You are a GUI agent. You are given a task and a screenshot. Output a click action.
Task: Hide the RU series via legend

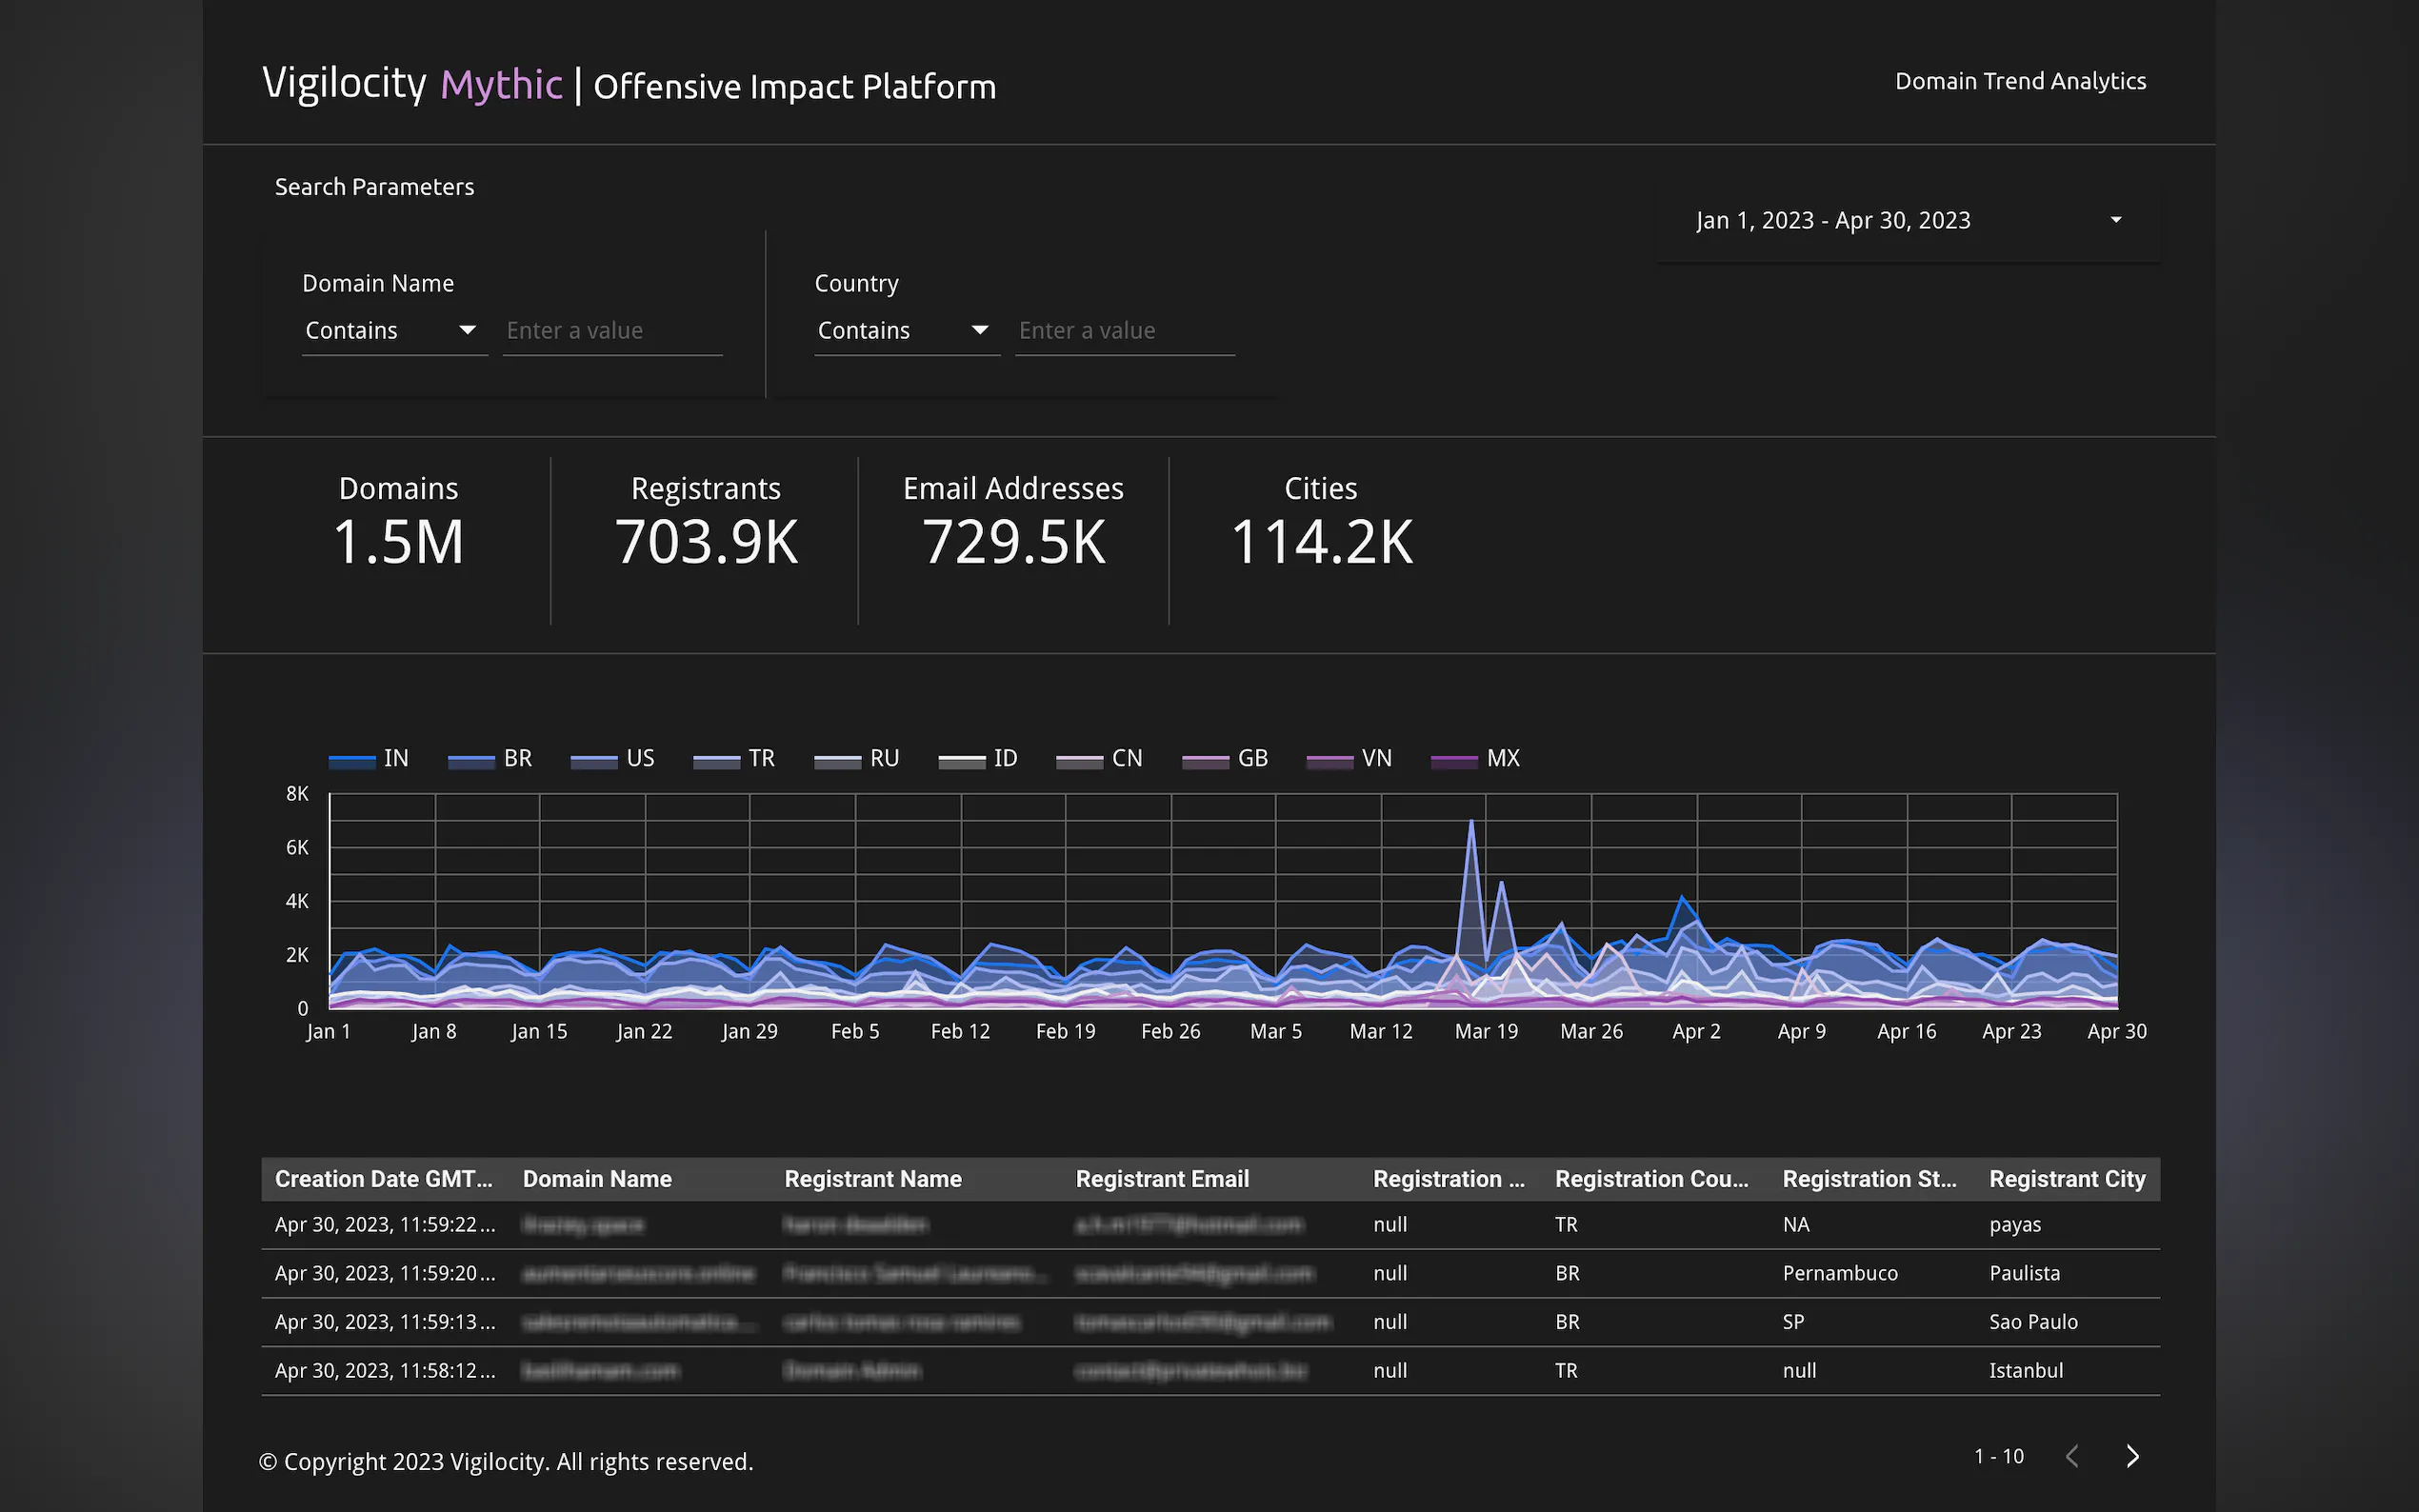pyautogui.click(x=883, y=759)
